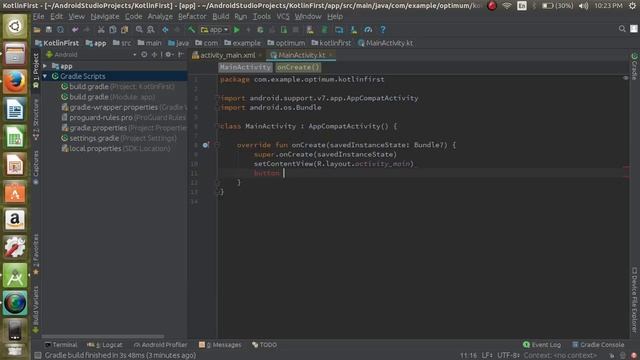Viewport: 640px width, 360px height.
Task: Open the Event Log
Action: [542, 345]
